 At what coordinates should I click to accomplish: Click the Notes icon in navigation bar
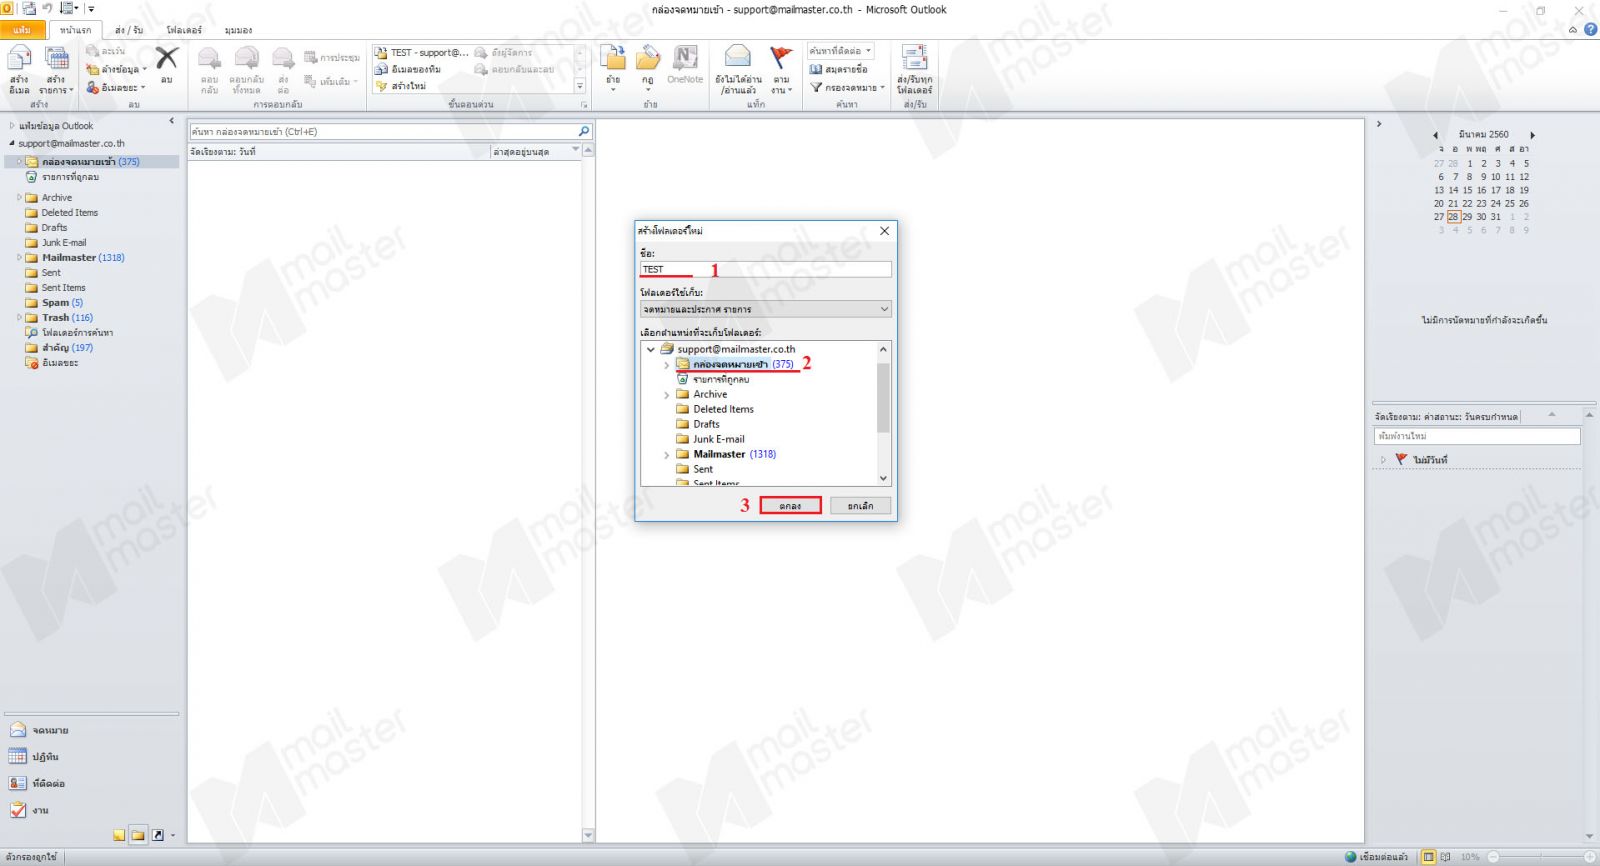pyautogui.click(x=119, y=835)
